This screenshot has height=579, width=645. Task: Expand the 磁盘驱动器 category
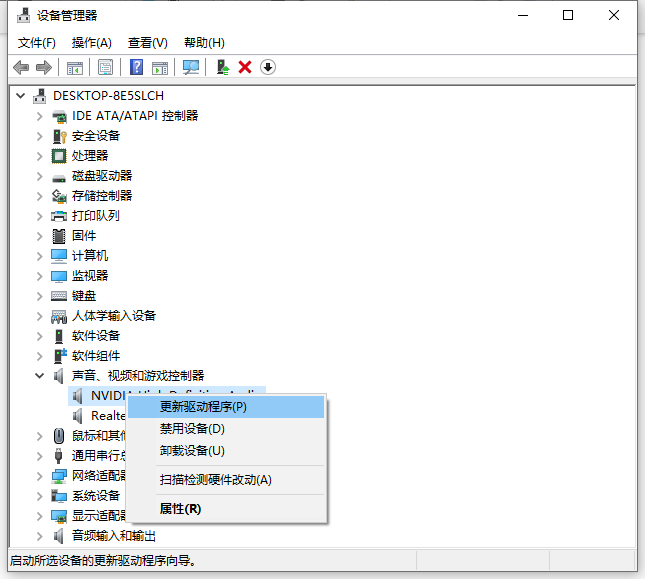coord(40,176)
